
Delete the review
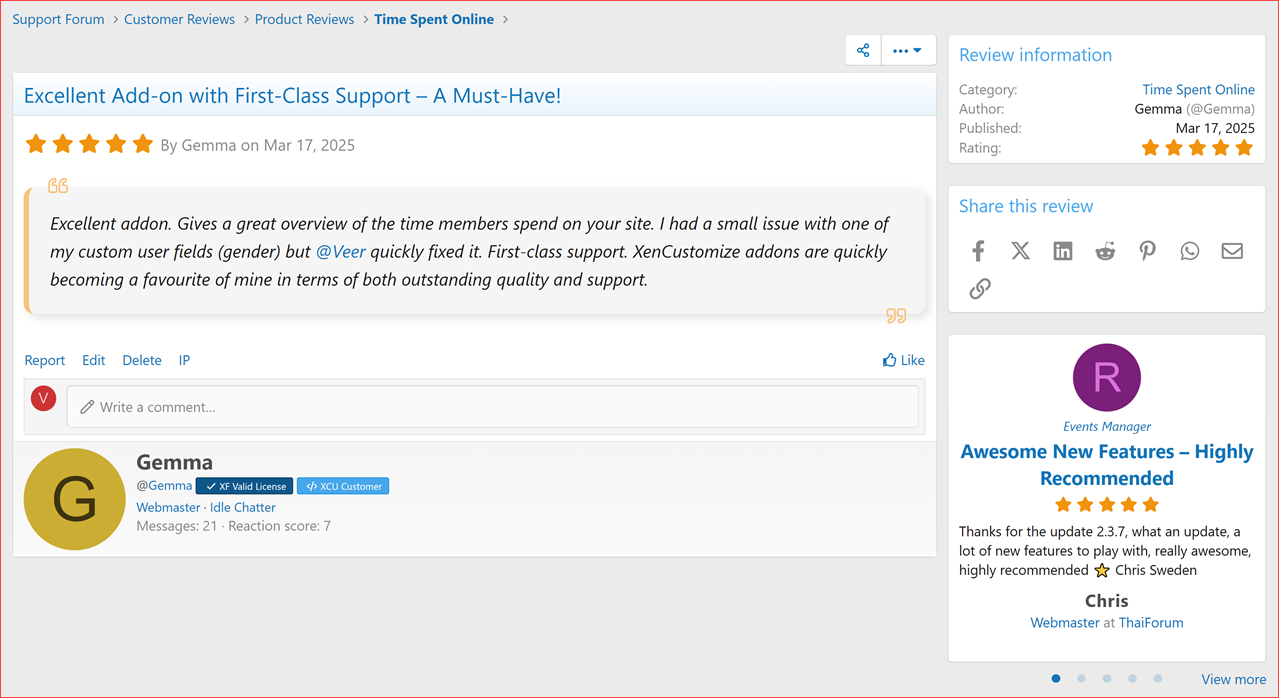(141, 360)
